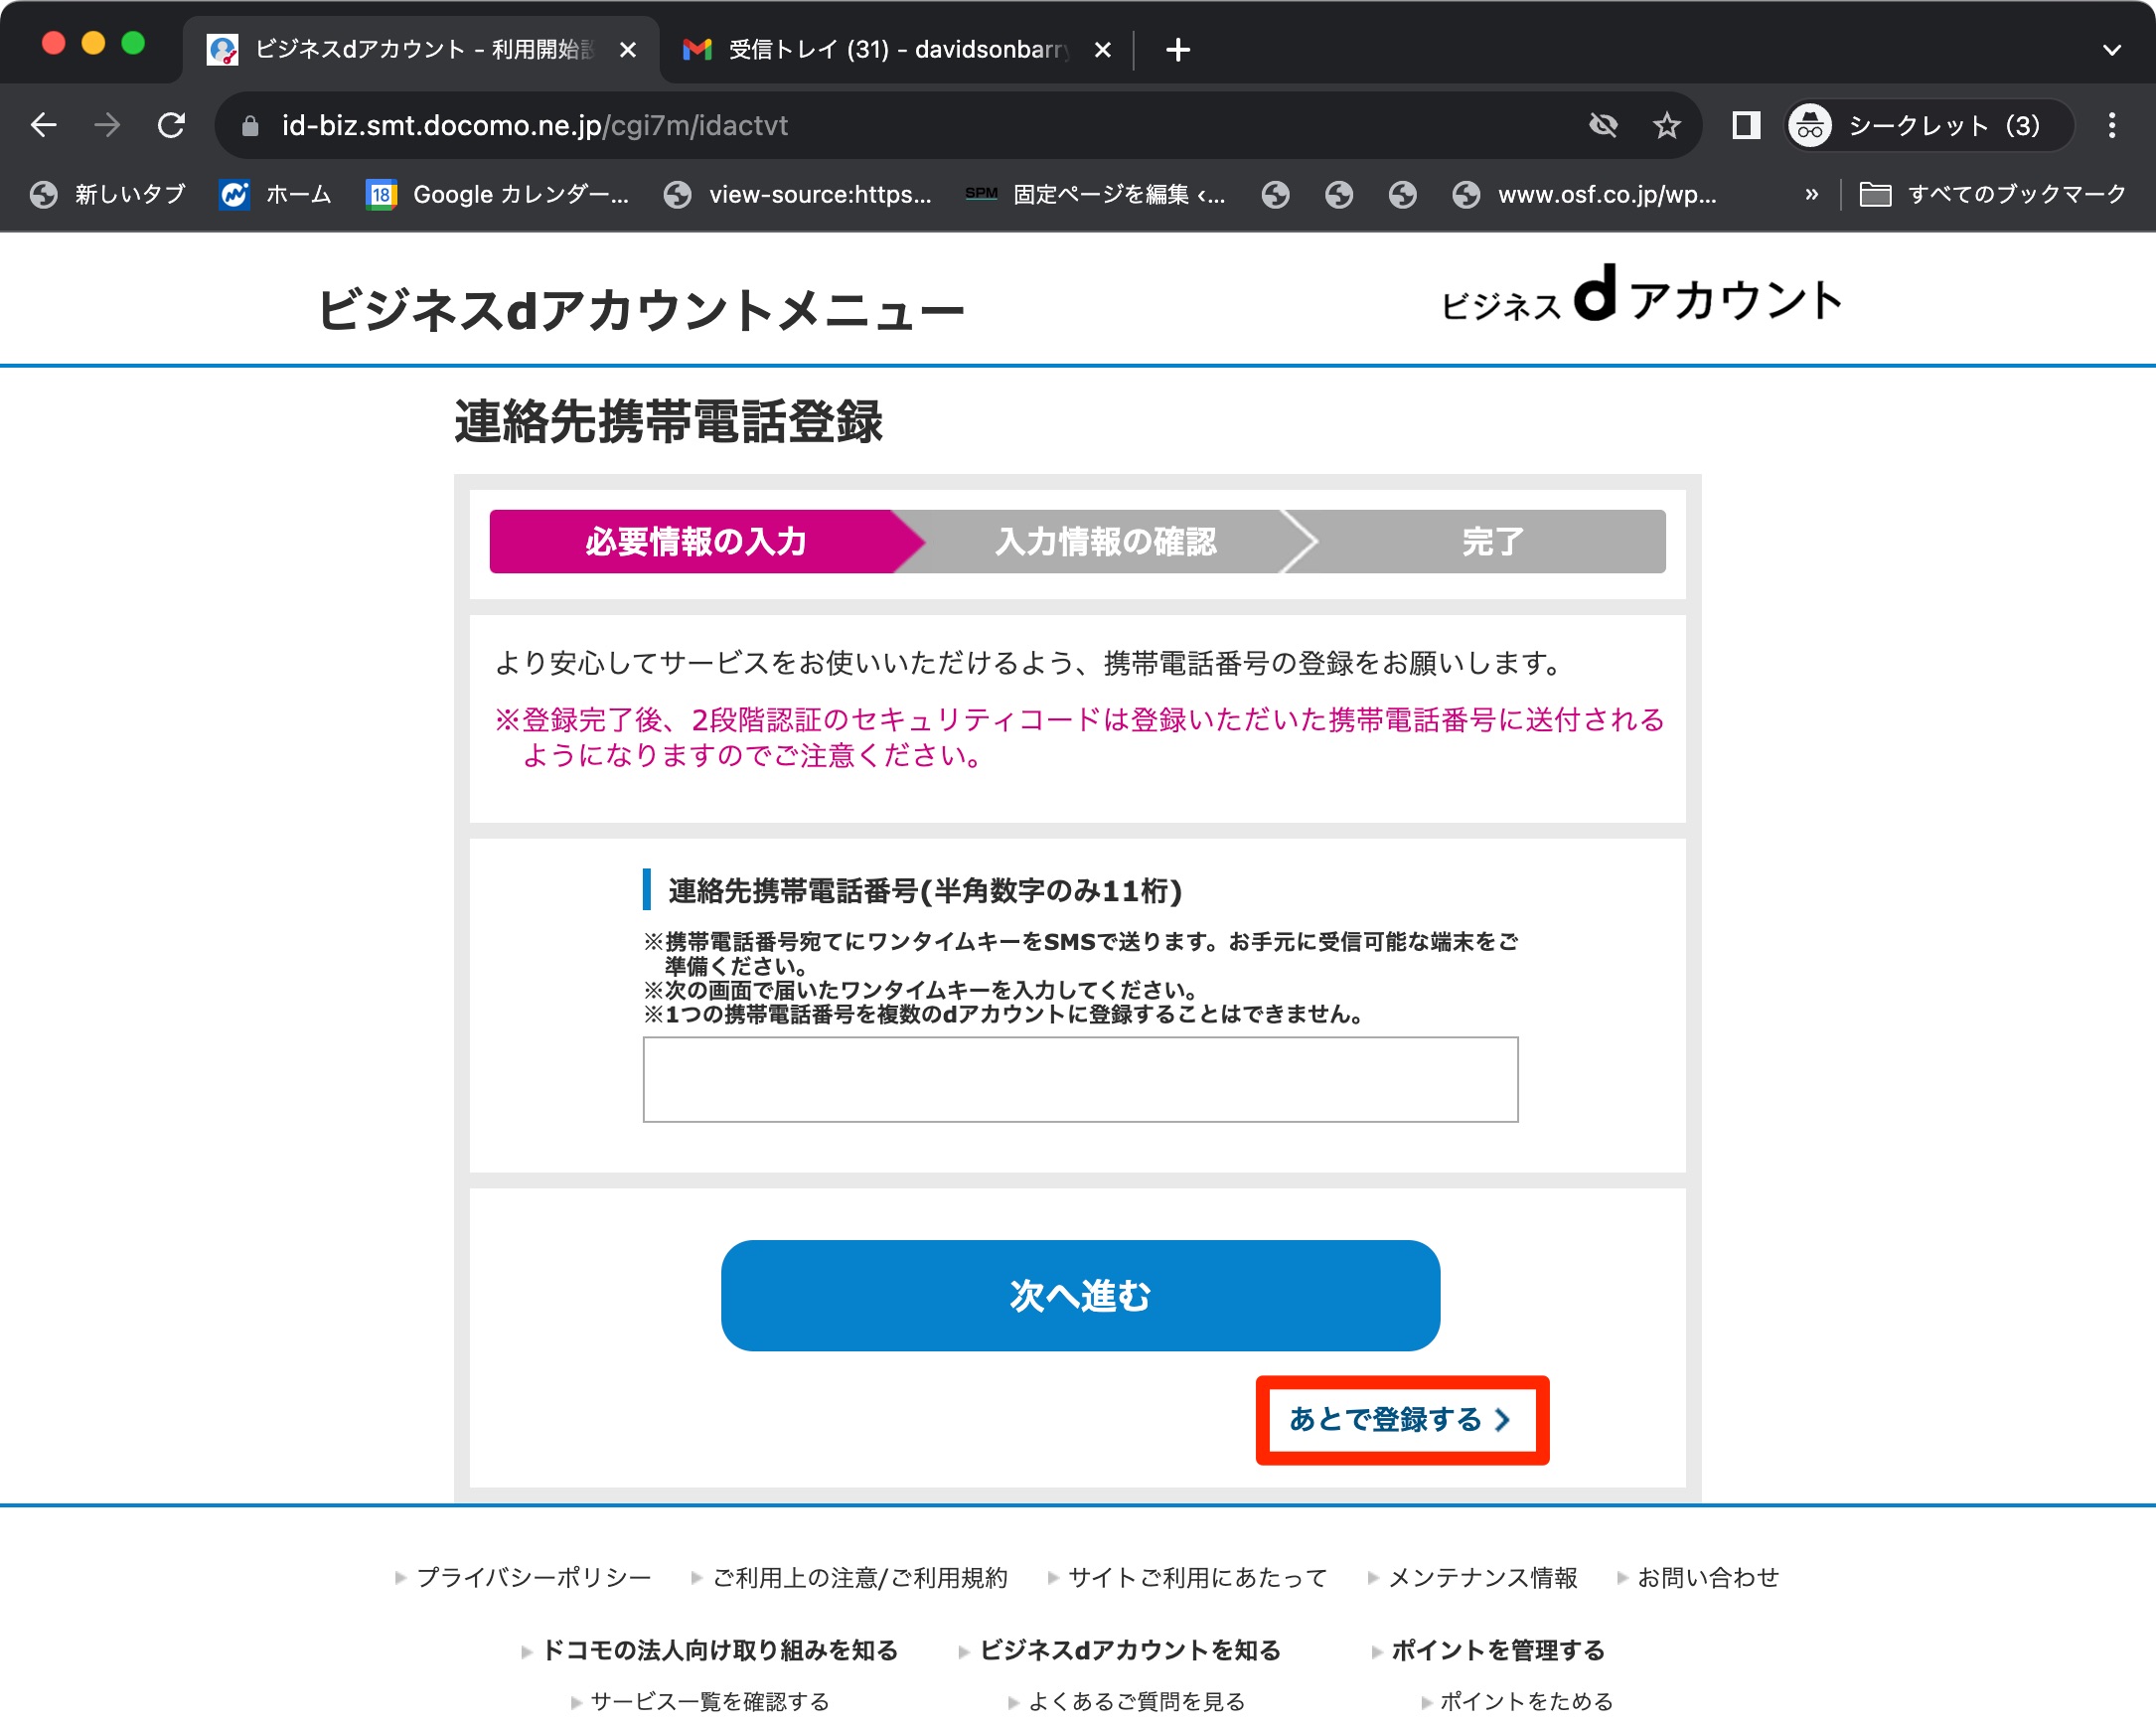The height and width of the screenshot is (1725, 2156).
Task: Open the お問い合わせ footer link
Action: point(1708,1577)
